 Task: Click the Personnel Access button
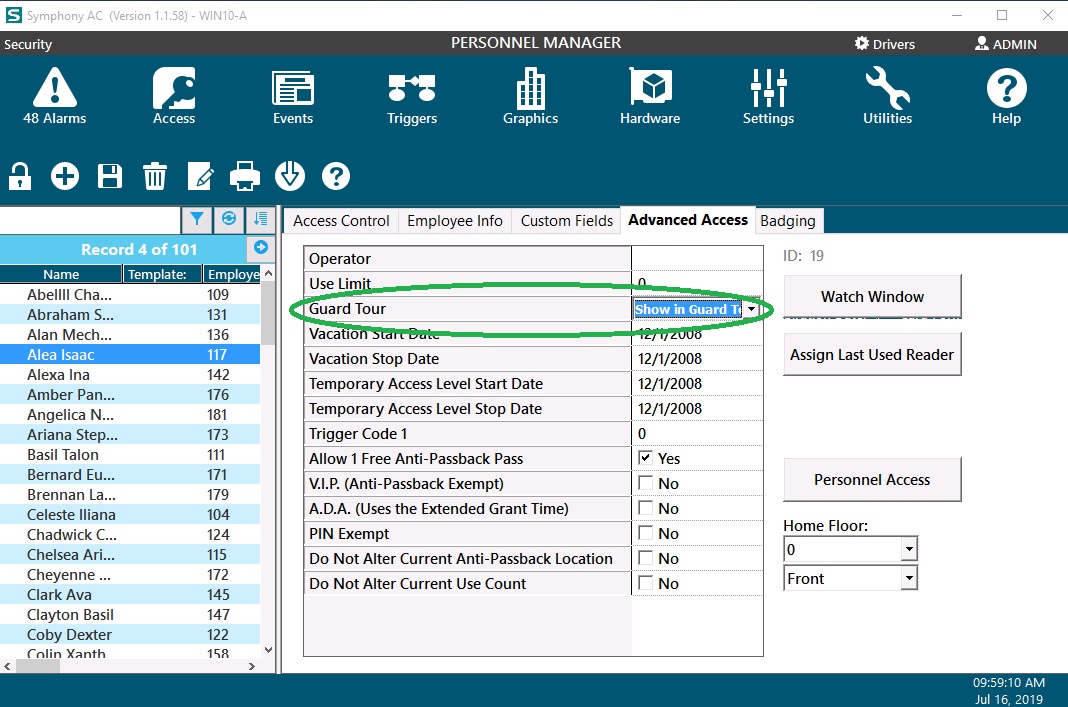coord(873,480)
